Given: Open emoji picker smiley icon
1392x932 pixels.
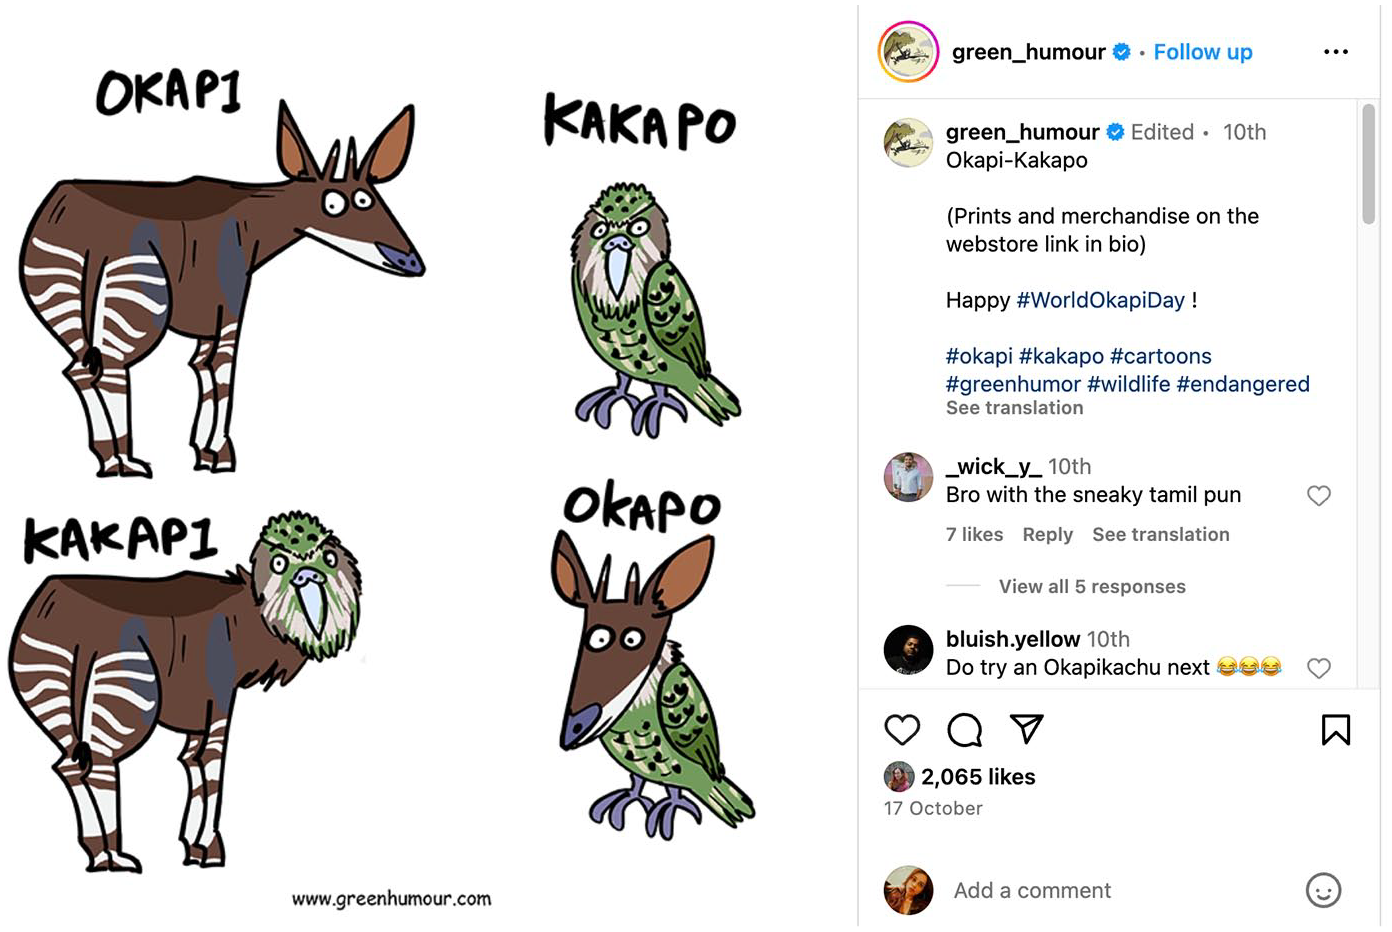Looking at the screenshot, I should tap(1323, 890).
